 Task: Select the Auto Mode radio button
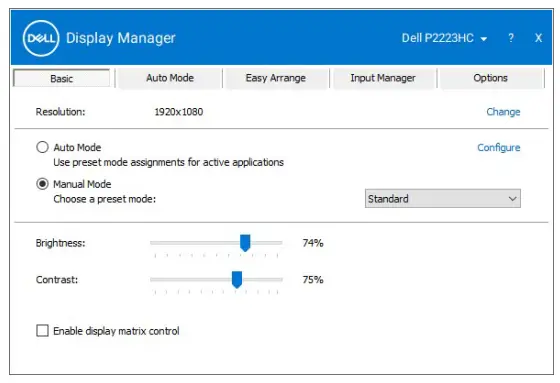tap(42, 147)
